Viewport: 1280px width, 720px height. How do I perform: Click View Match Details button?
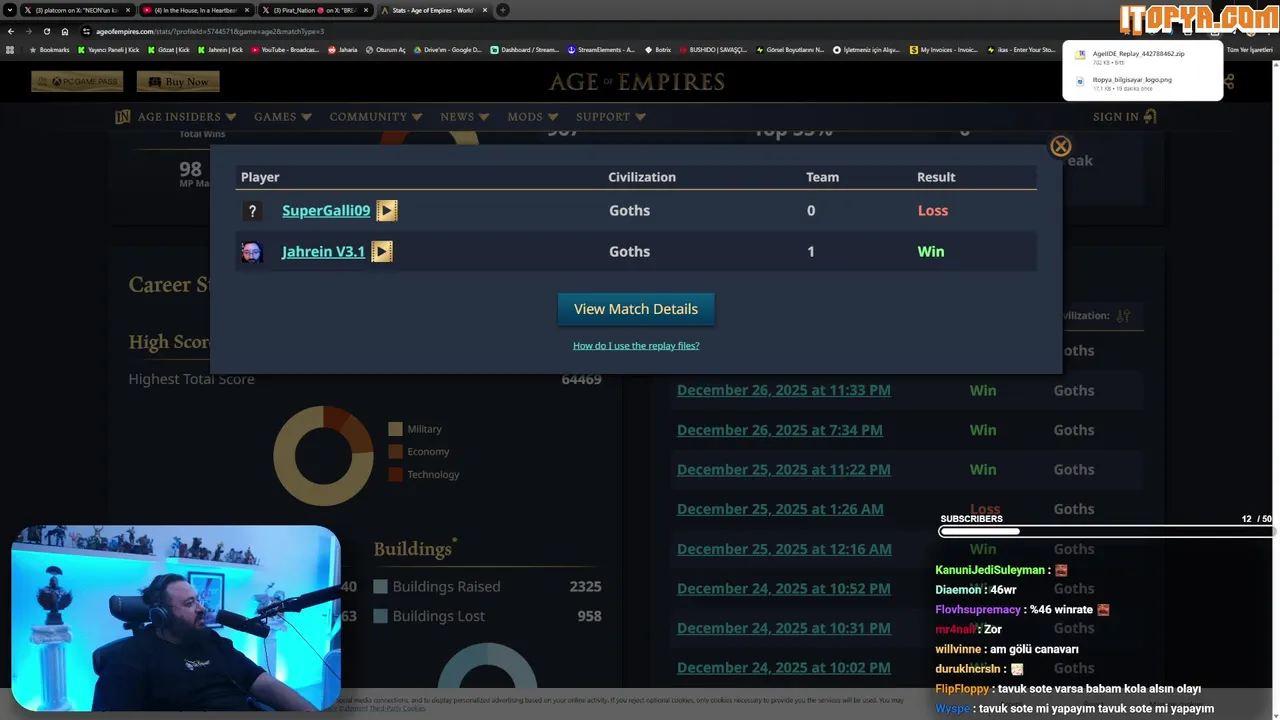point(636,309)
